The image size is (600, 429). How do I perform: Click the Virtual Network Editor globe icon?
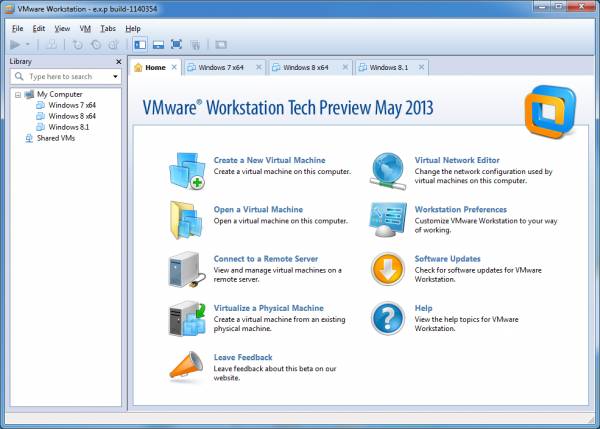click(388, 171)
